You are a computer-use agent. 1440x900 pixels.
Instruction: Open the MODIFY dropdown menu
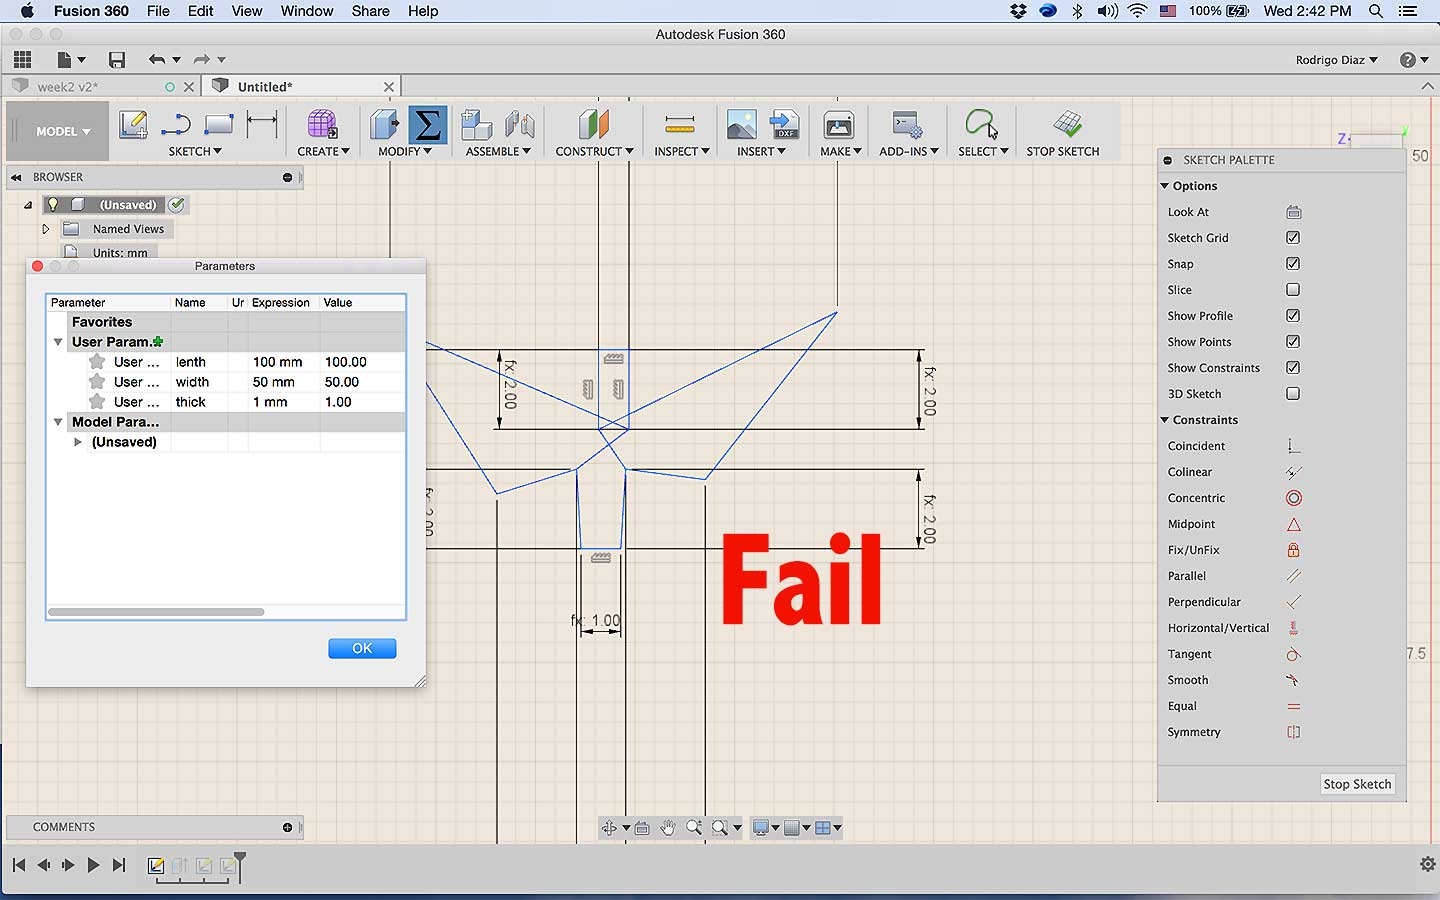point(405,151)
